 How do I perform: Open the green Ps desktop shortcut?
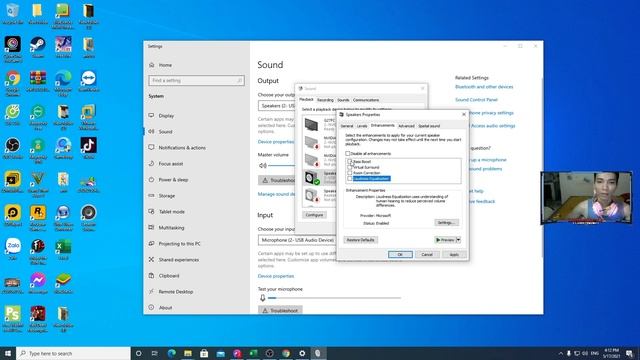tap(13, 318)
